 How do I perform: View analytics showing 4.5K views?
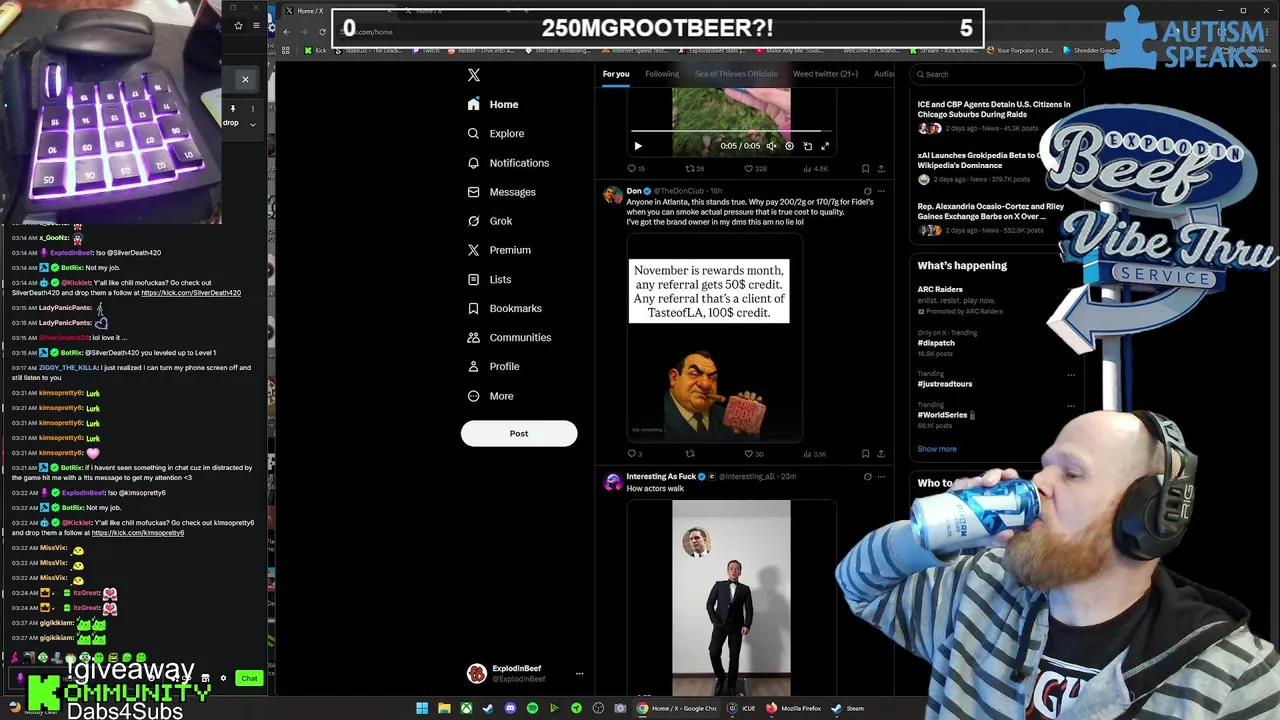tap(815, 169)
